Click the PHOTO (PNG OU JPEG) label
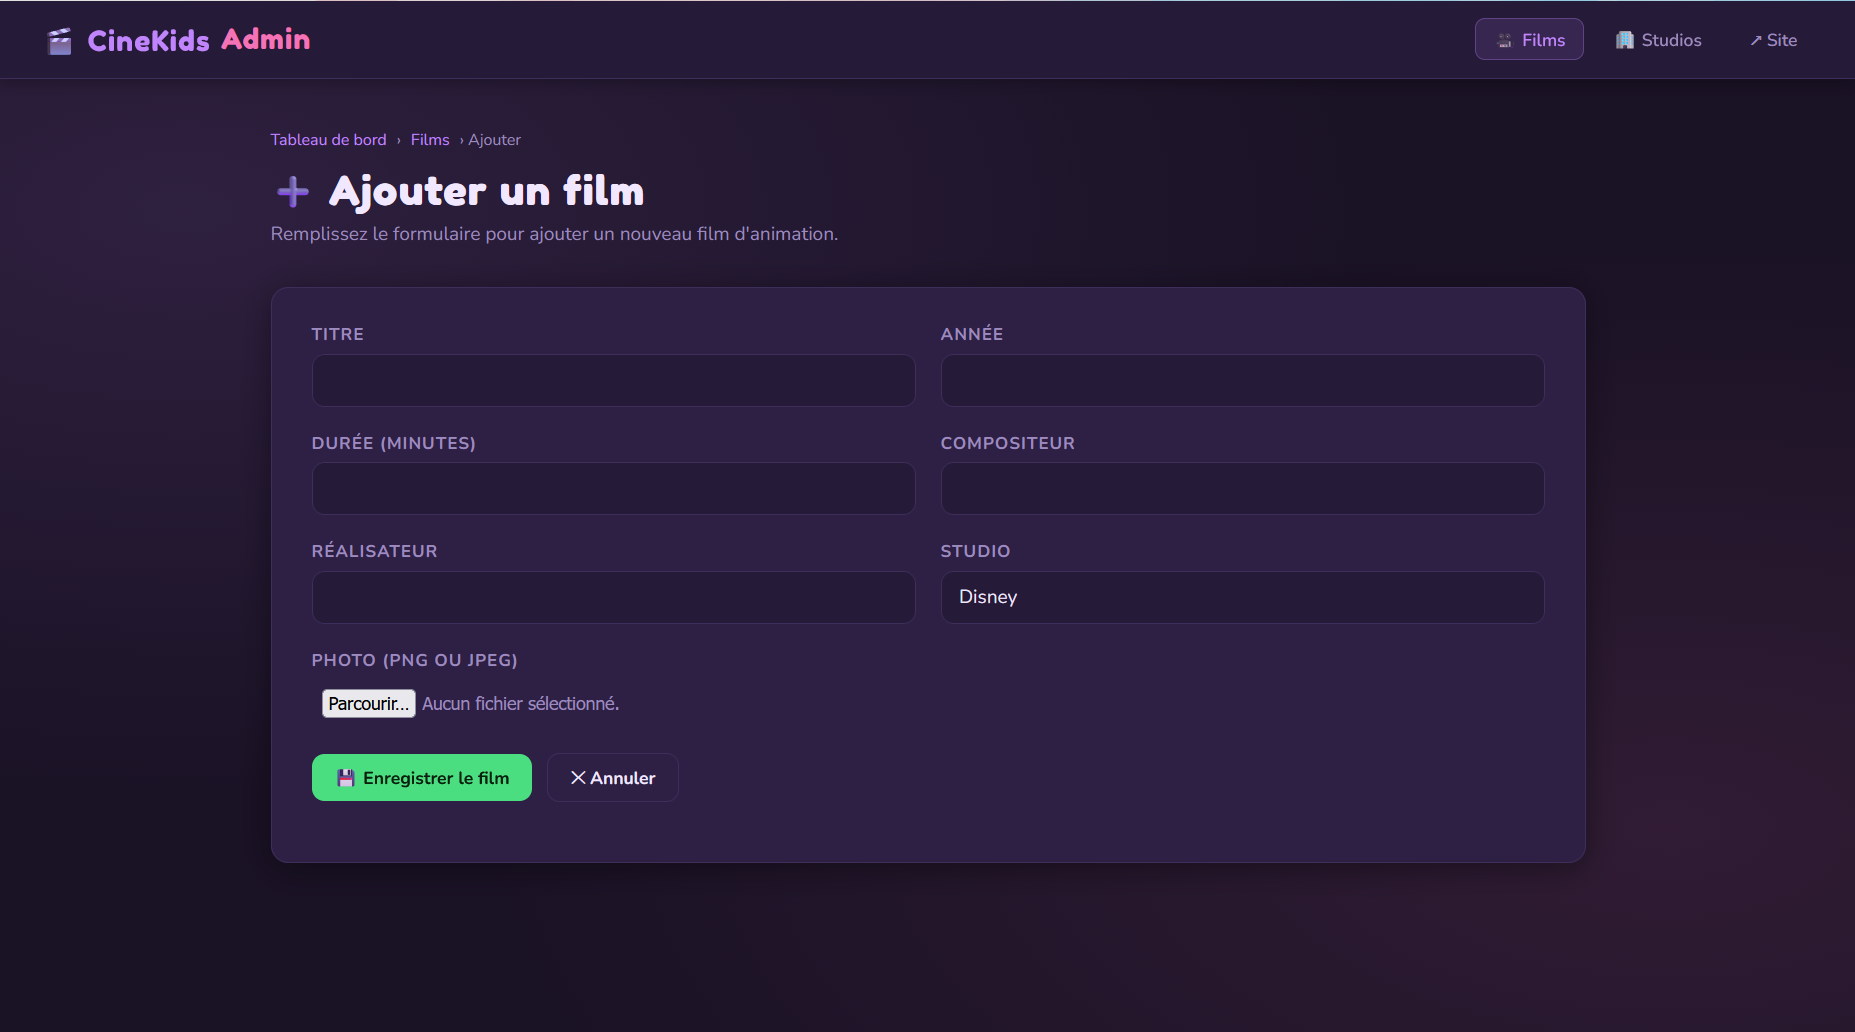This screenshot has height=1032, width=1855. click(414, 660)
